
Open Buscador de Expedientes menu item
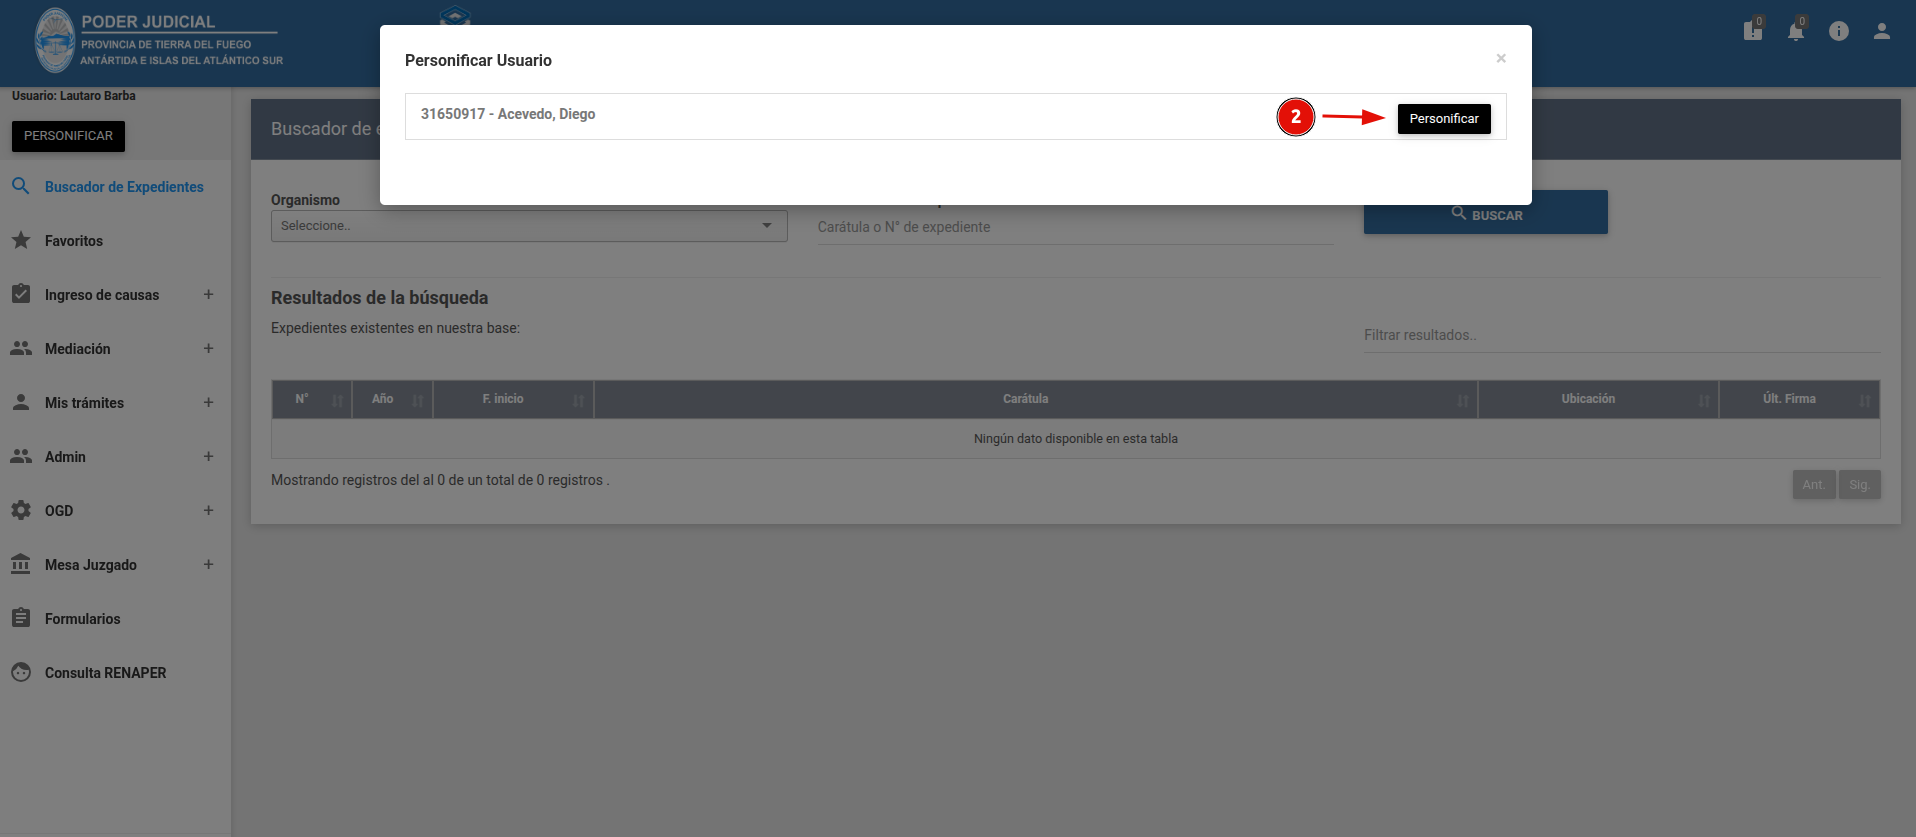coord(124,187)
